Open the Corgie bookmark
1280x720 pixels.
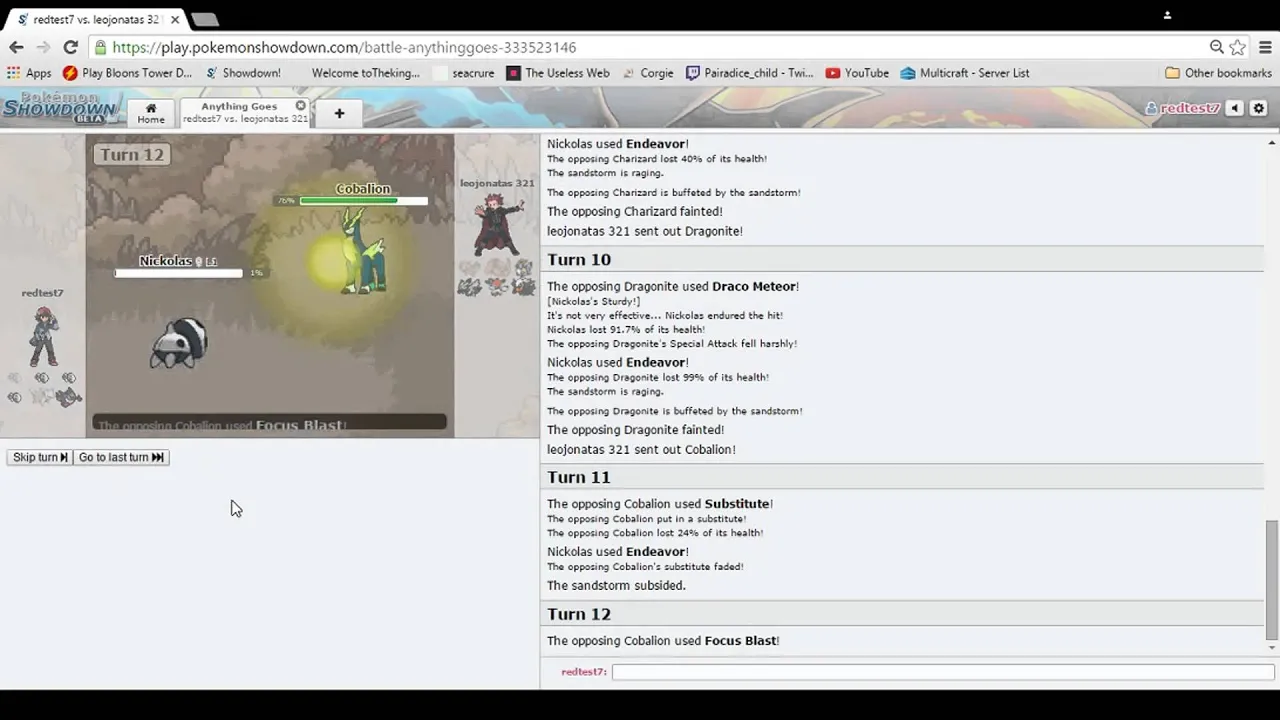(648, 73)
